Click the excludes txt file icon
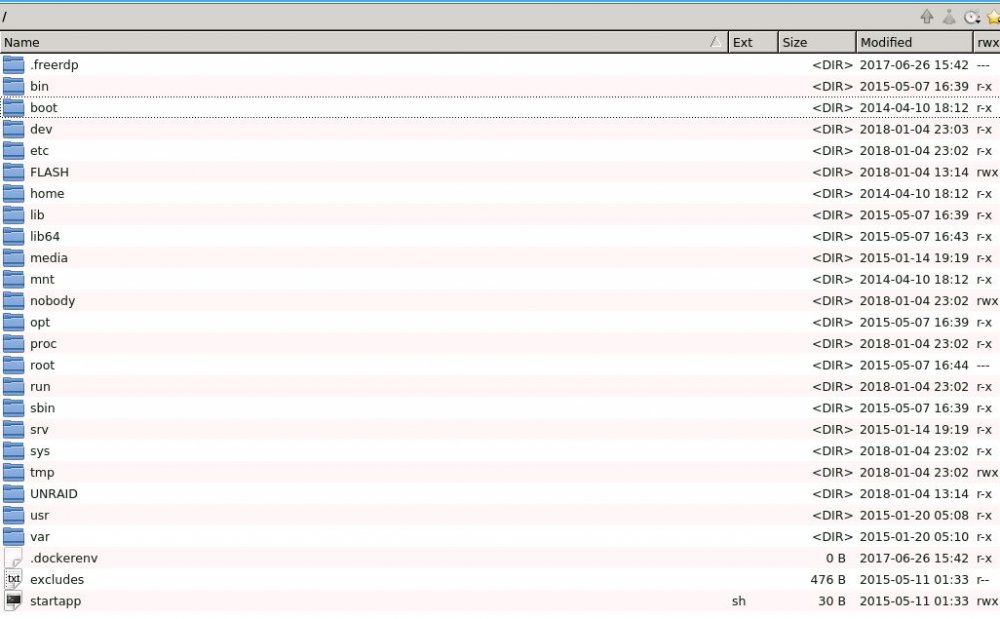Image resolution: width=1000 pixels, height=619 pixels. point(13,579)
